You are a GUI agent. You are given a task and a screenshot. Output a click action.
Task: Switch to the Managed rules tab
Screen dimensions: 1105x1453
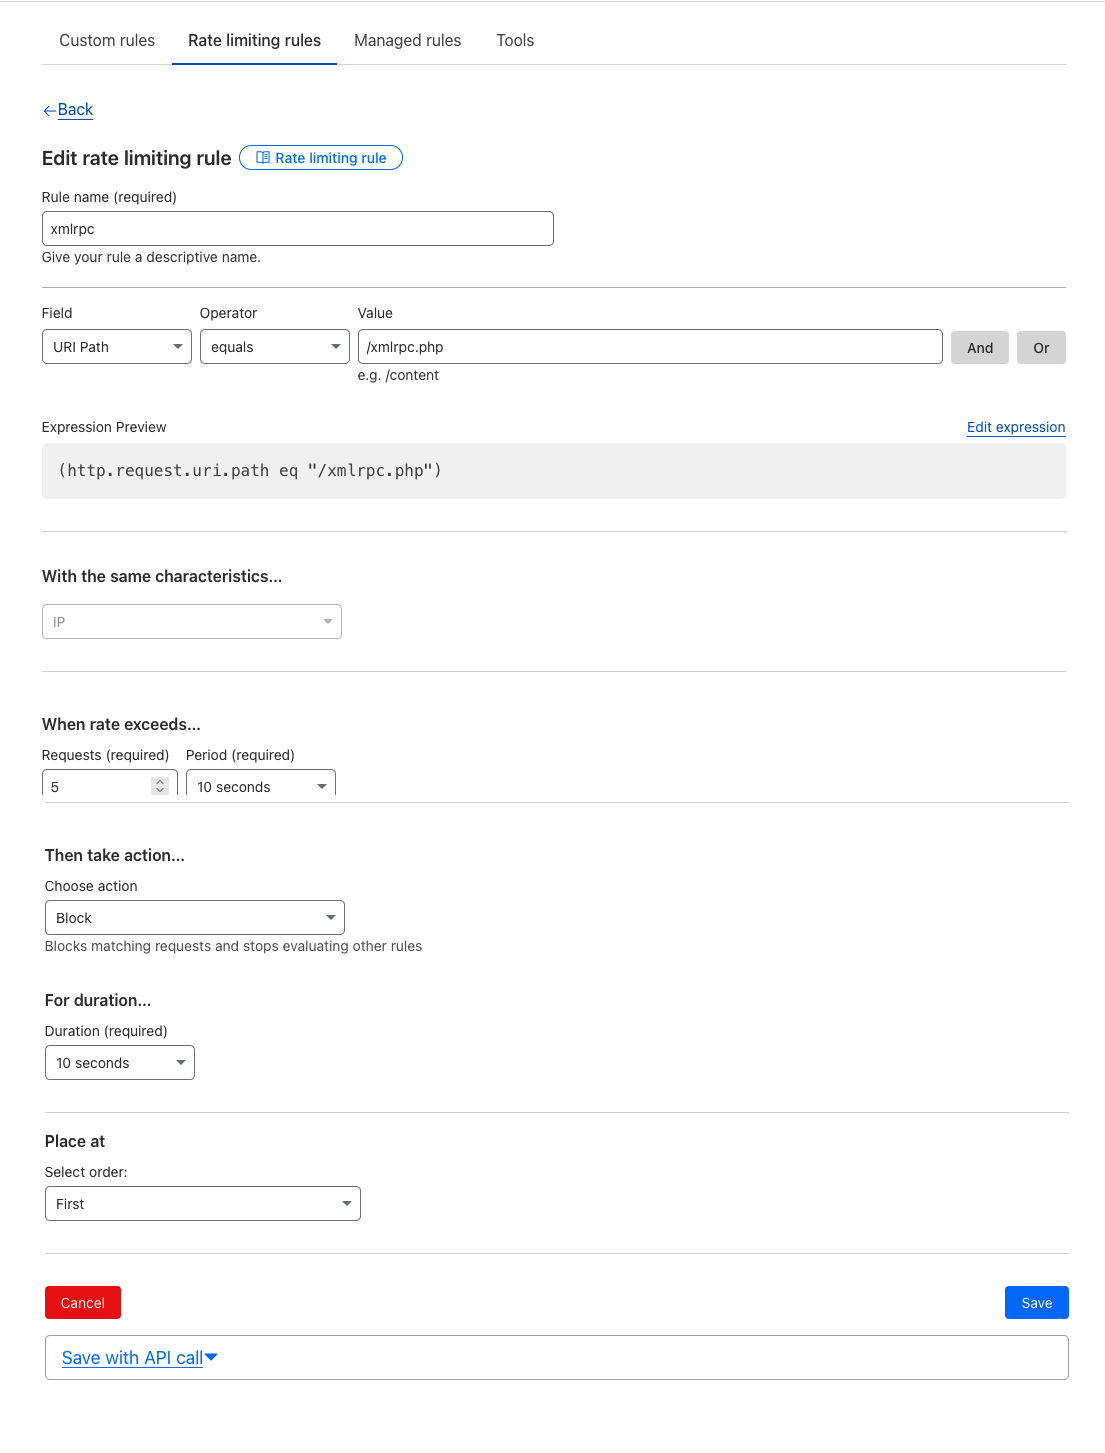click(x=407, y=41)
